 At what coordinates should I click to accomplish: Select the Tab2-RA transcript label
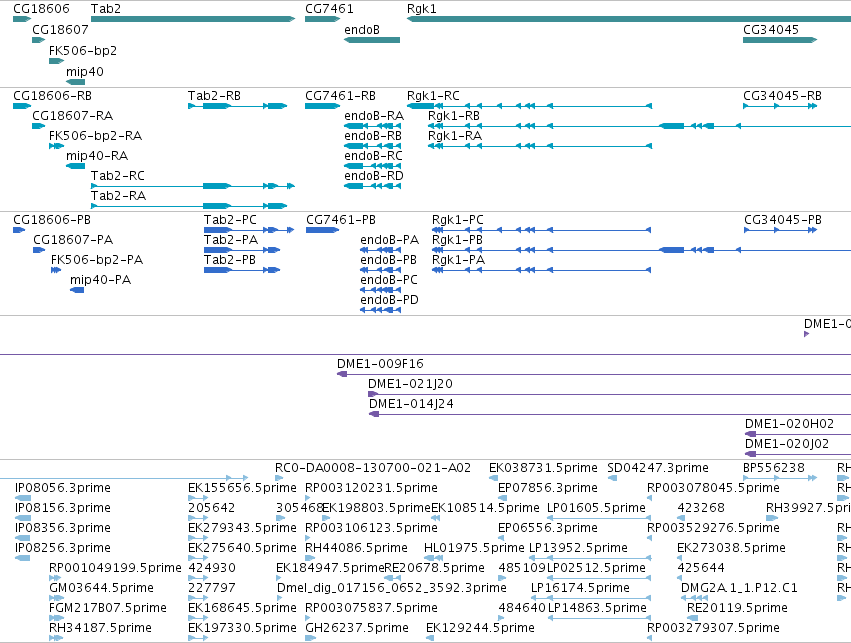tap(118, 195)
